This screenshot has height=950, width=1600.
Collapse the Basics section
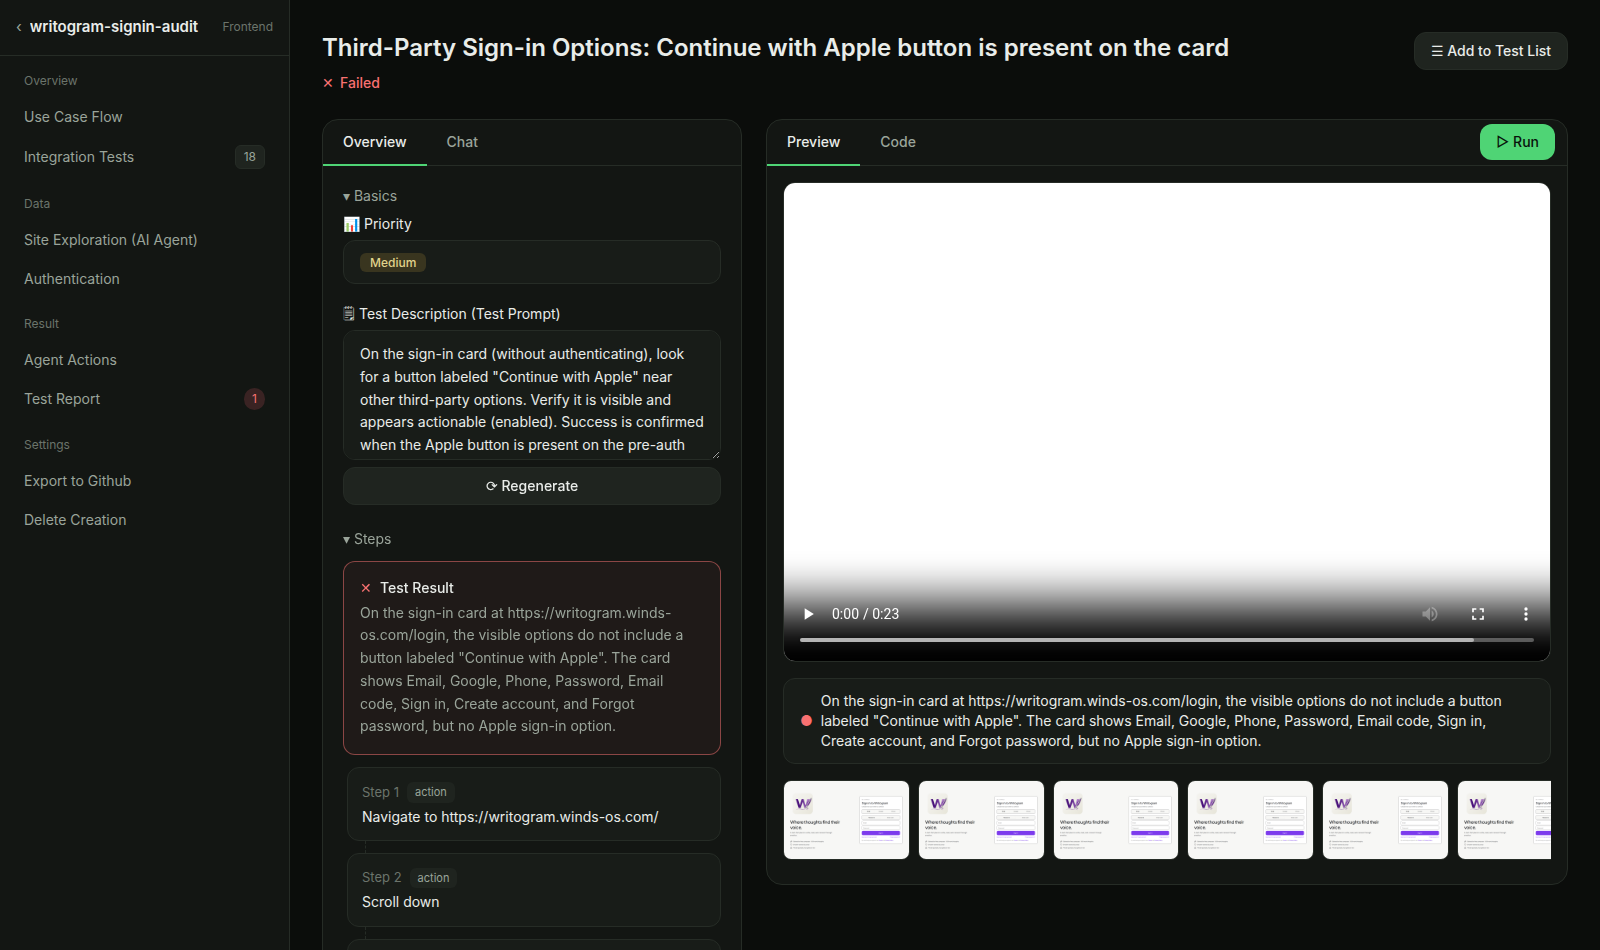tap(370, 196)
